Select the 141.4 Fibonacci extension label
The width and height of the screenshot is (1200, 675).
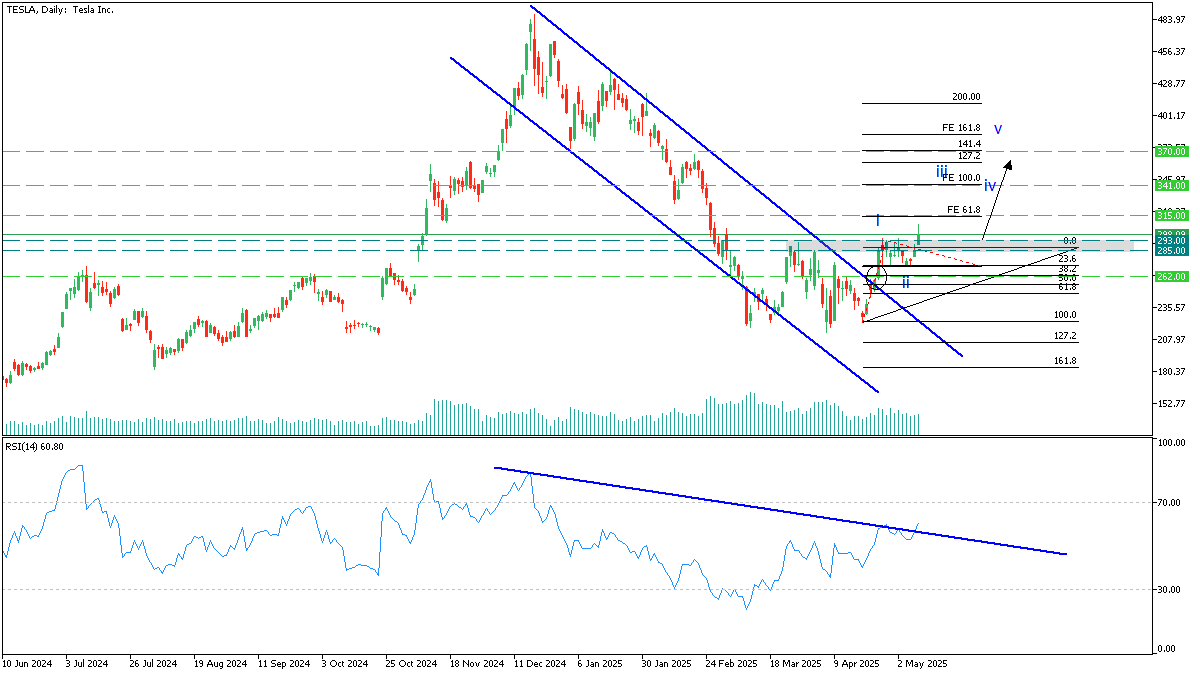[x=969, y=145]
